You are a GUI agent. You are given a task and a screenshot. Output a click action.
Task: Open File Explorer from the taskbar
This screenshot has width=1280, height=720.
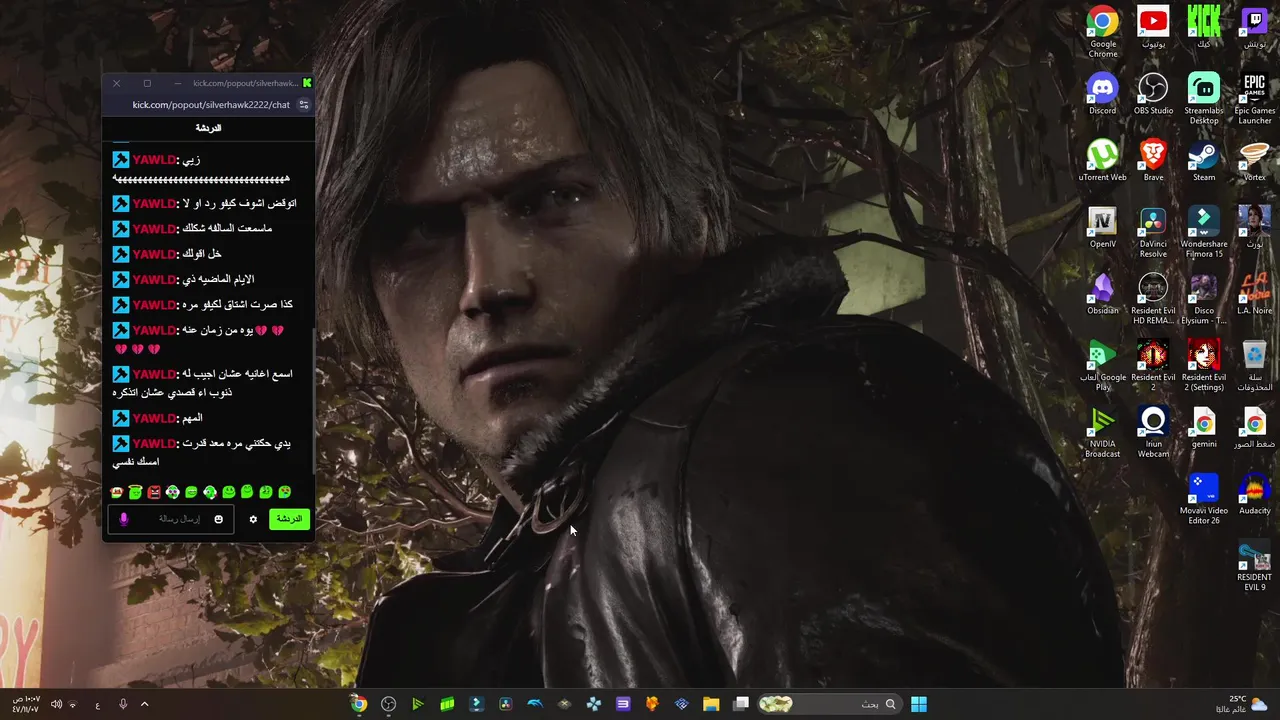tap(711, 704)
